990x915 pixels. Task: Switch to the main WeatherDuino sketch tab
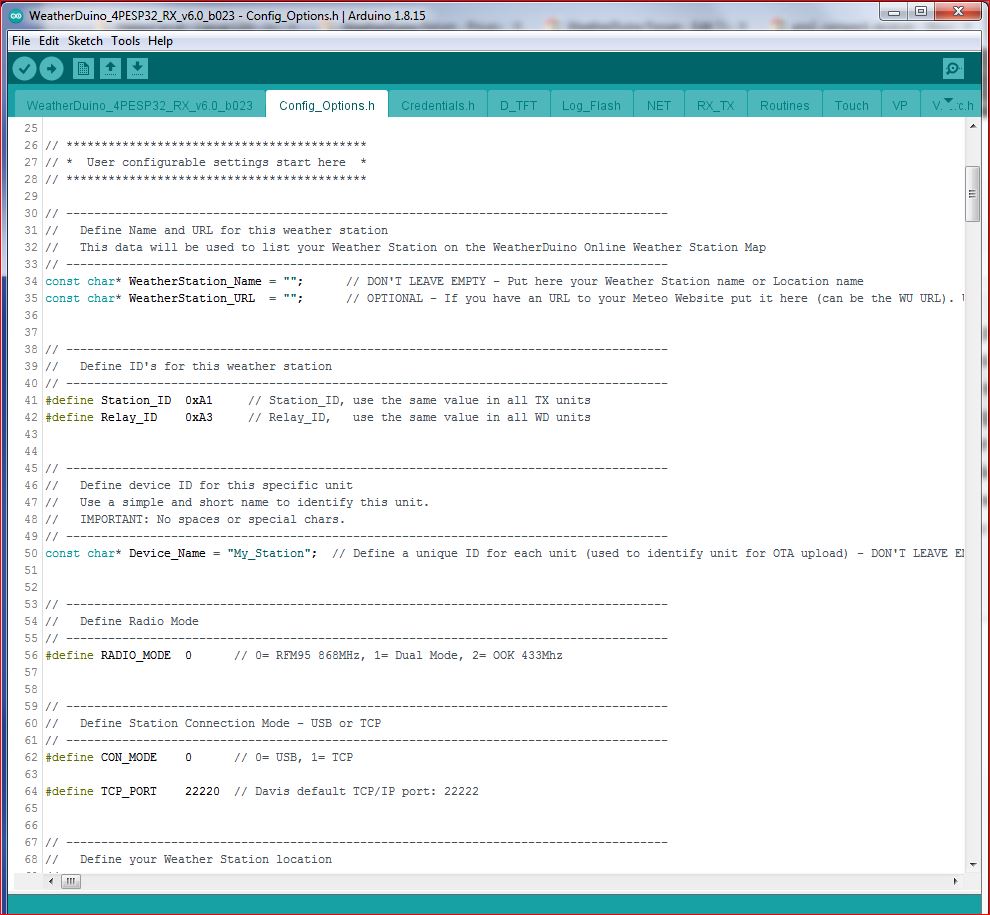(x=140, y=105)
